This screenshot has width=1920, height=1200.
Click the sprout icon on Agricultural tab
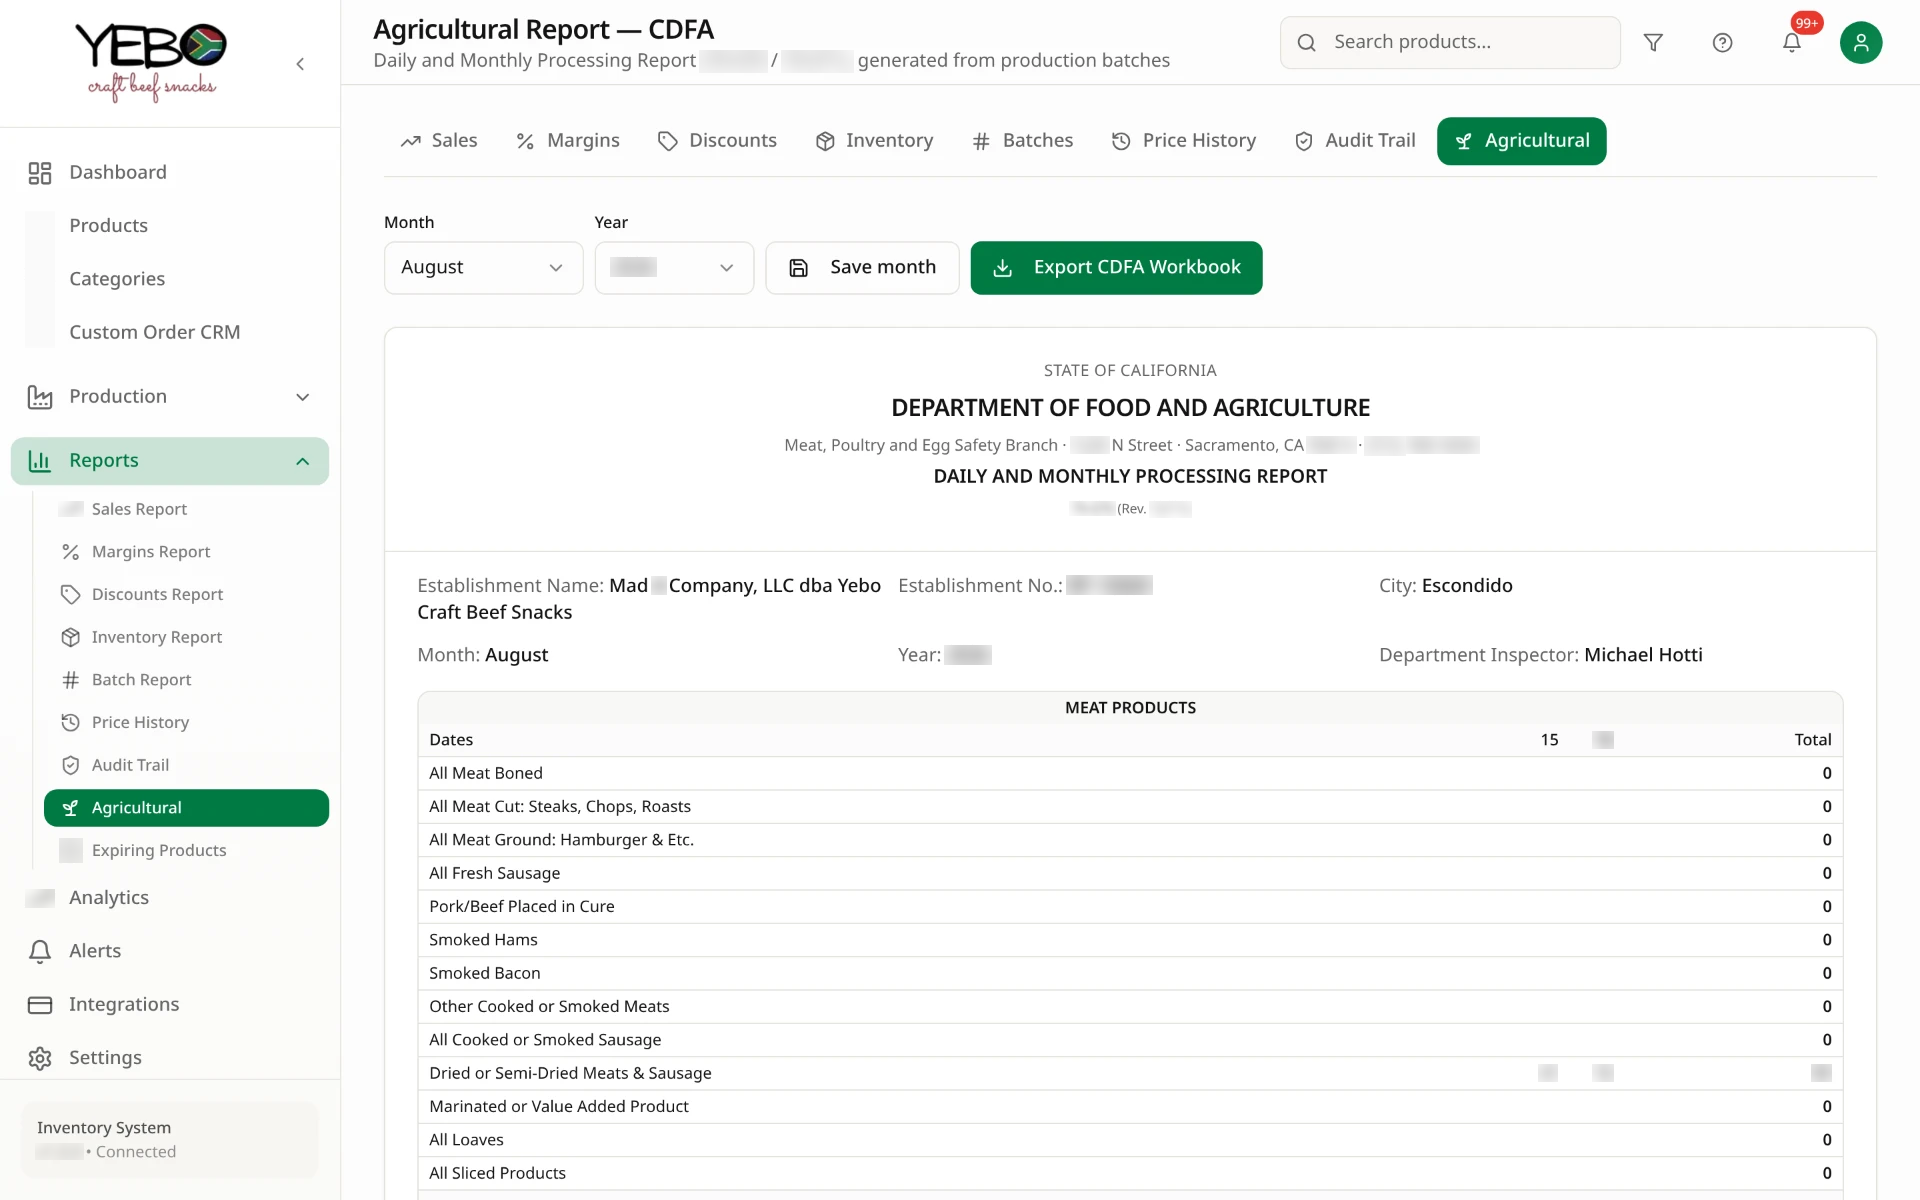pyautogui.click(x=1464, y=141)
